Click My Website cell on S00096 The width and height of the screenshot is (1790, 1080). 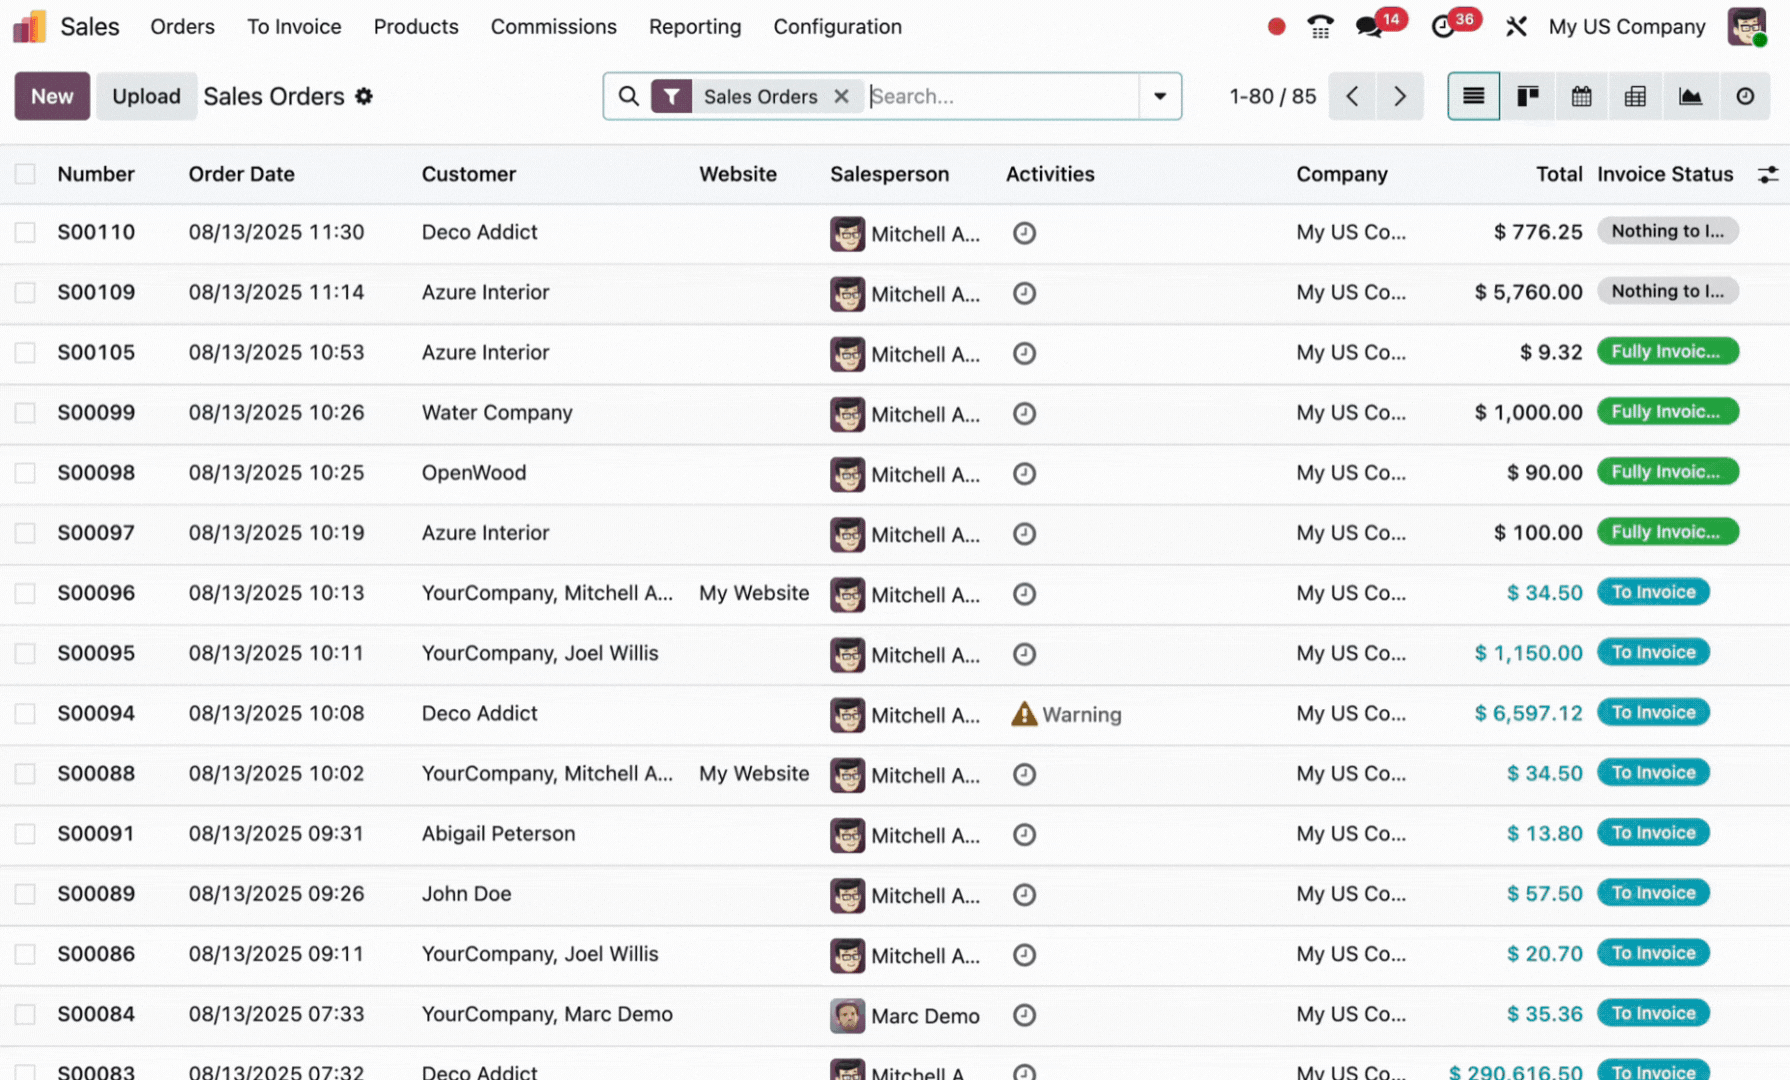pyautogui.click(x=754, y=593)
